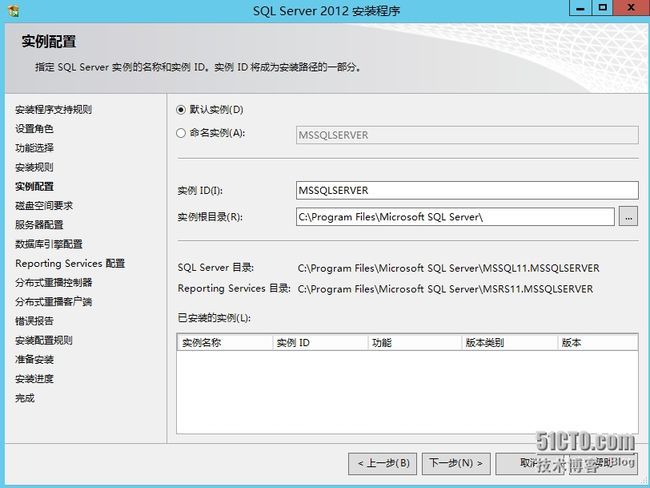
Task: Select 数据库引擎配置 step in sidebar
Action: [49, 244]
